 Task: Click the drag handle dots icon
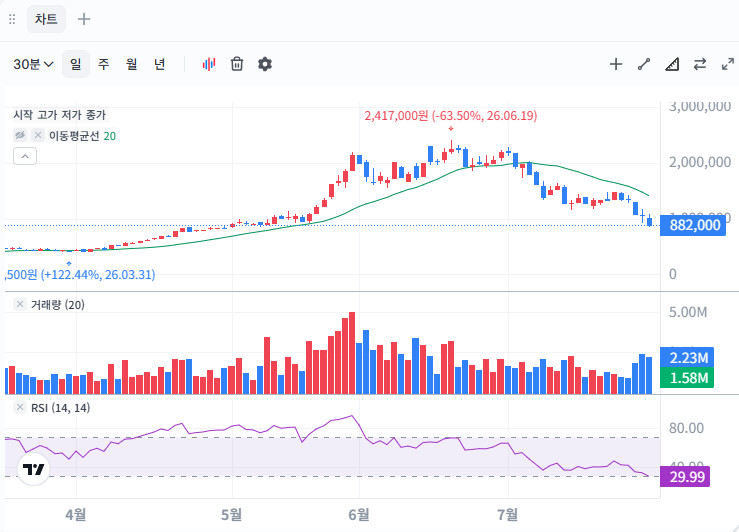tap(12, 19)
